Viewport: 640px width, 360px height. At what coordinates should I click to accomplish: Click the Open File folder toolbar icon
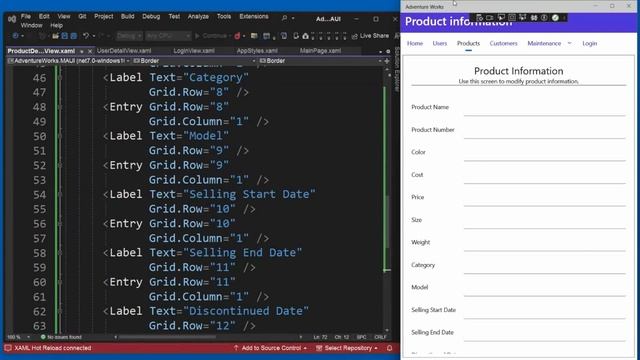(55, 36)
